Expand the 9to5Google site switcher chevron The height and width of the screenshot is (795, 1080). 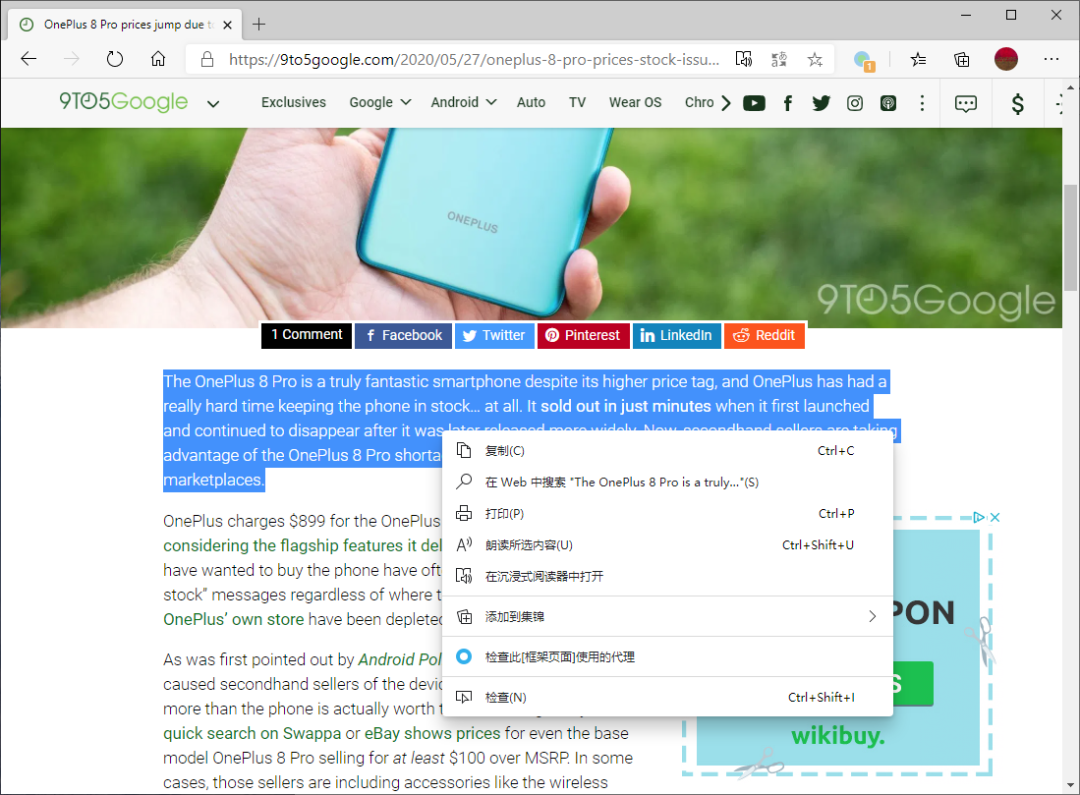[214, 104]
